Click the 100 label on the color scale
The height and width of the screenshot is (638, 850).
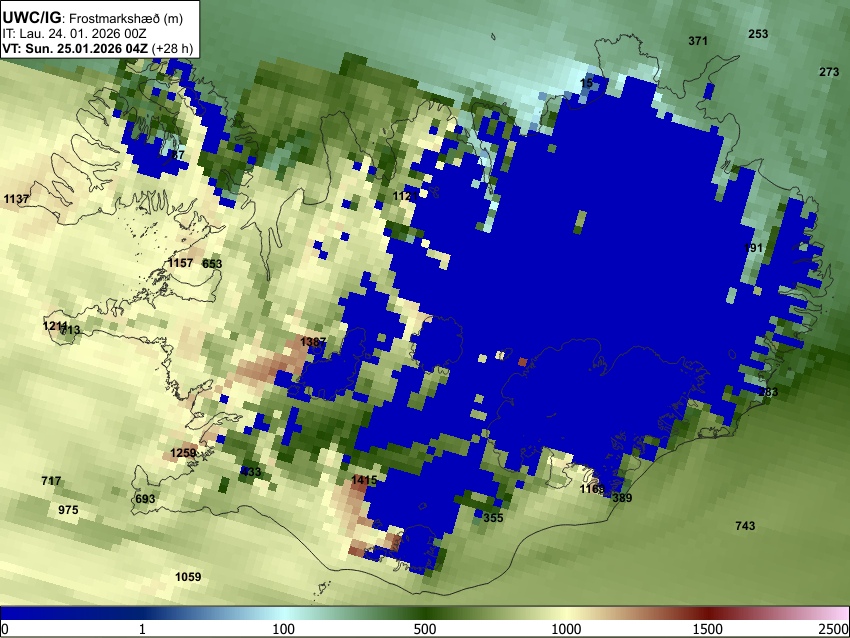(x=283, y=629)
